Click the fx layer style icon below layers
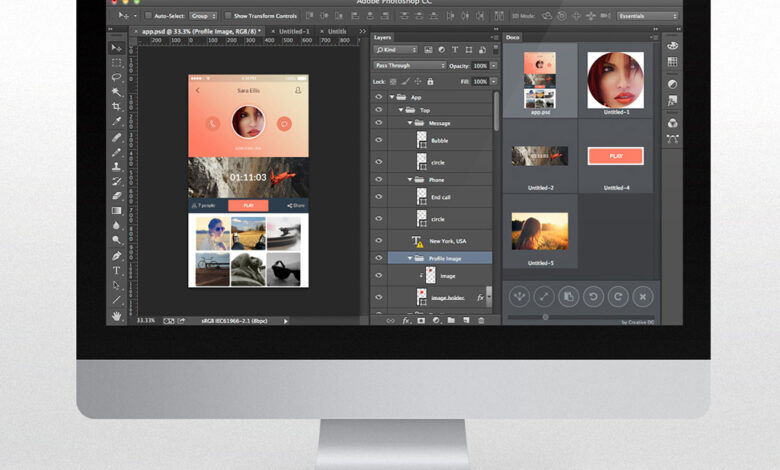 (406, 320)
